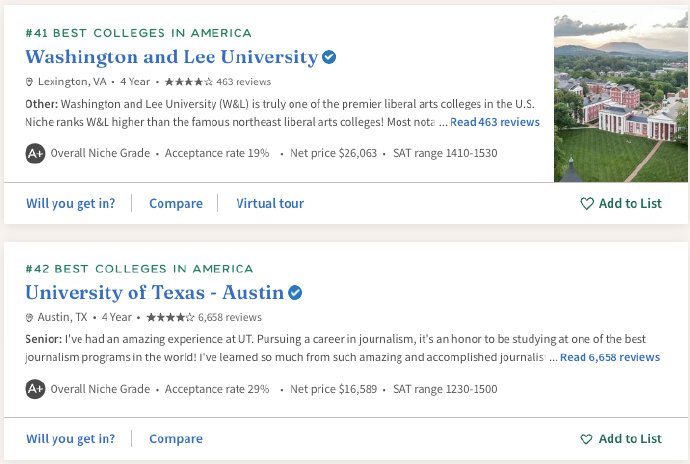
Task: Open 'Read 463 reviews' link
Action: [x=495, y=122]
